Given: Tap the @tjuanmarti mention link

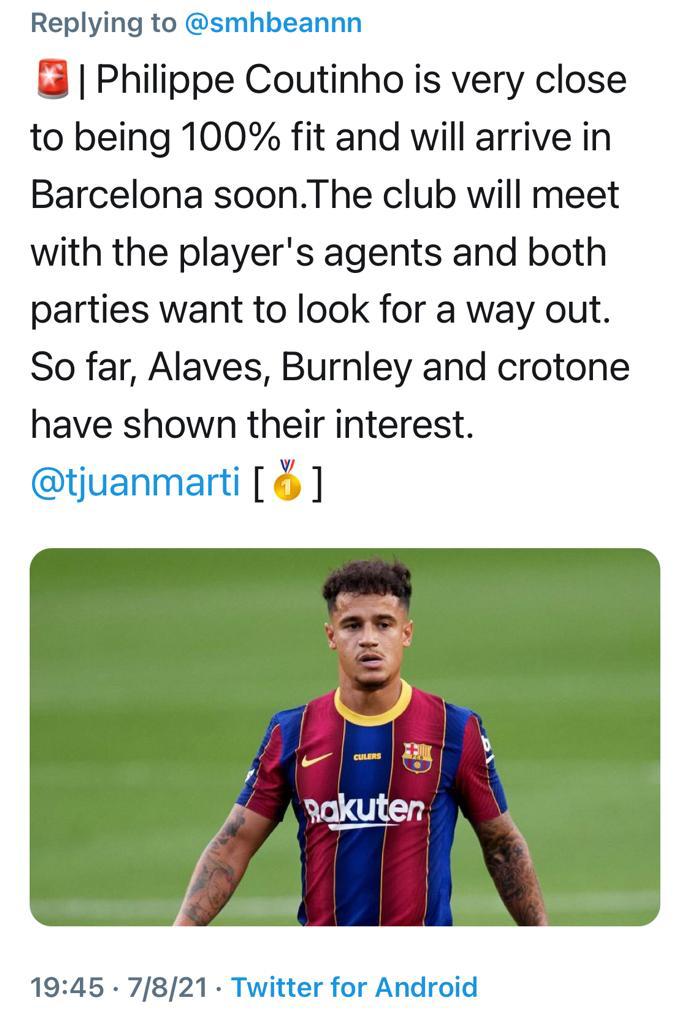Looking at the screenshot, I should [x=135, y=482].
